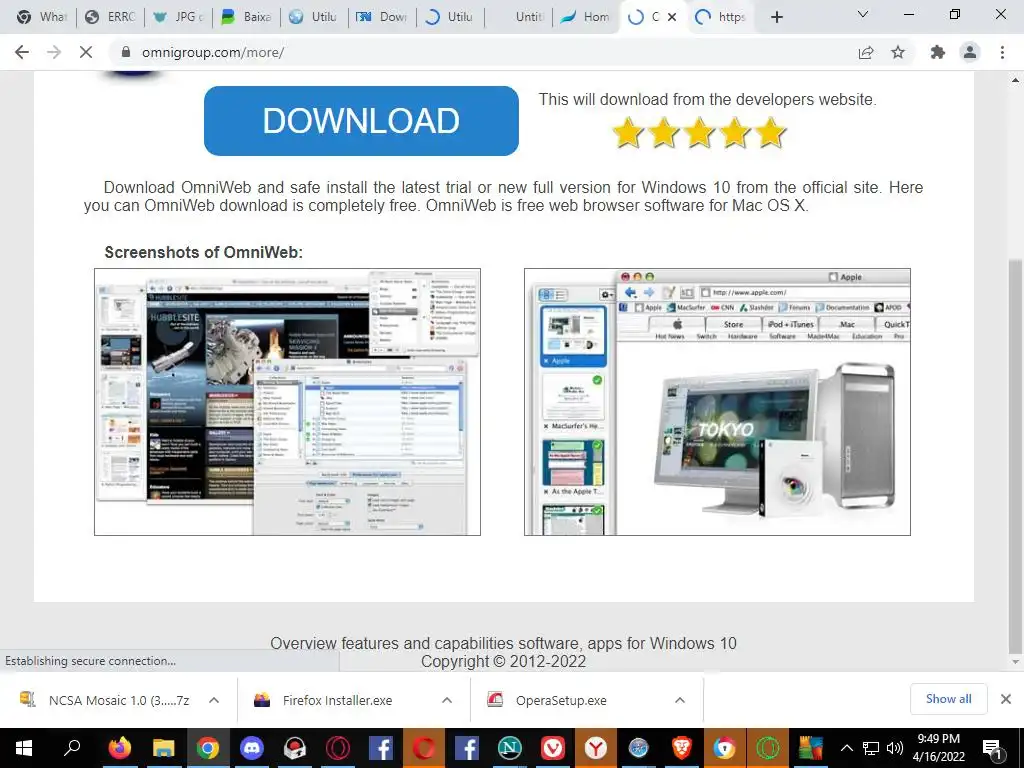This screenshot has width=1024, height=768.
Task: Open Discord from the taskbar
Action: pos(252,748)
